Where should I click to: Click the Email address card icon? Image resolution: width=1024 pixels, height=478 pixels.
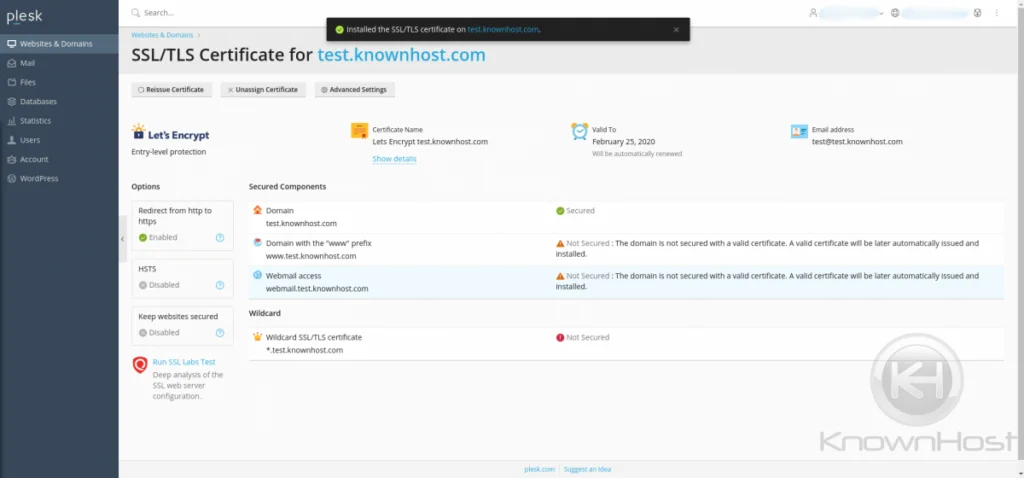(x=799, y=131)
